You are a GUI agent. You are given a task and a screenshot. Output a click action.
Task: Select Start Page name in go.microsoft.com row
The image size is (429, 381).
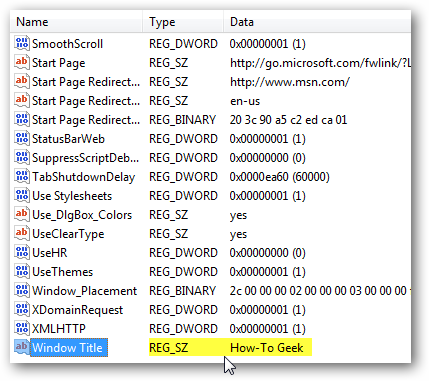[x=58, y=63]
